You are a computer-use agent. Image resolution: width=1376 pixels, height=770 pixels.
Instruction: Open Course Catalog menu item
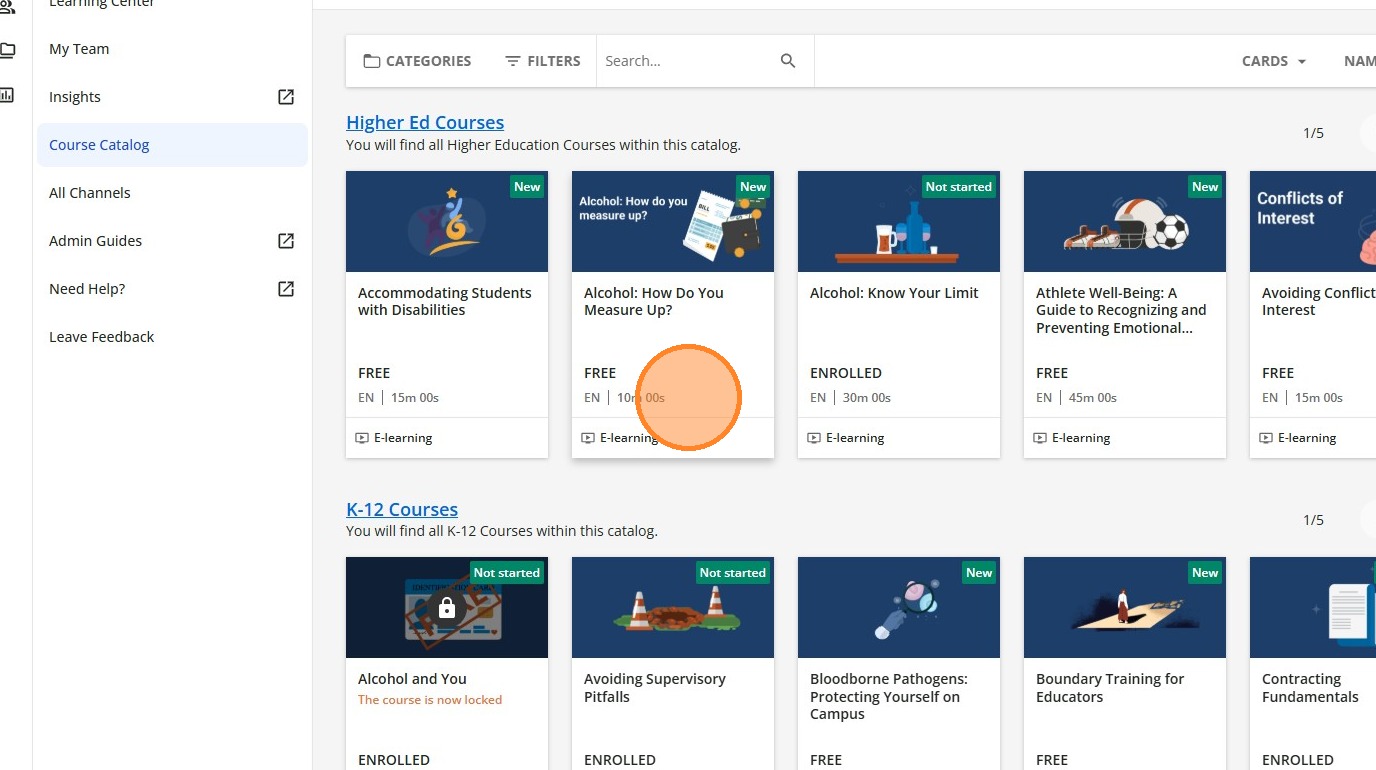pos(172,145)
